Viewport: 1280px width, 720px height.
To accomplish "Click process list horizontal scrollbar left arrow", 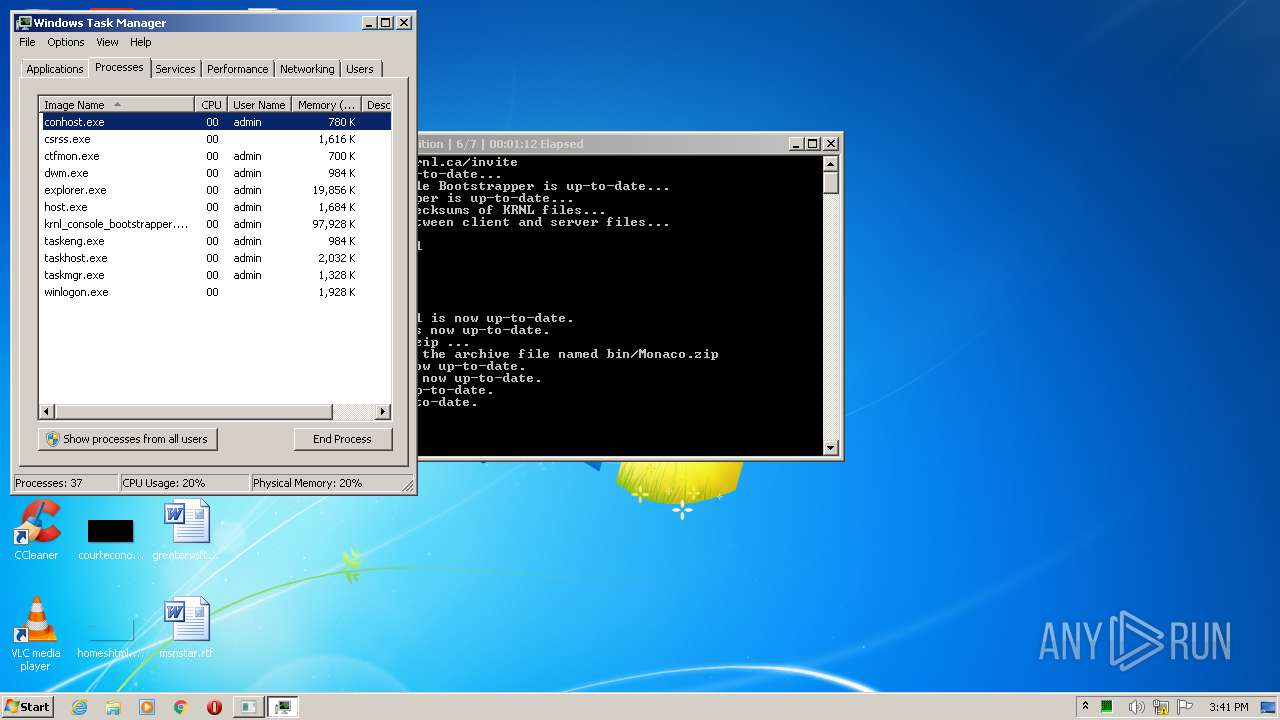I will [47, 411].
